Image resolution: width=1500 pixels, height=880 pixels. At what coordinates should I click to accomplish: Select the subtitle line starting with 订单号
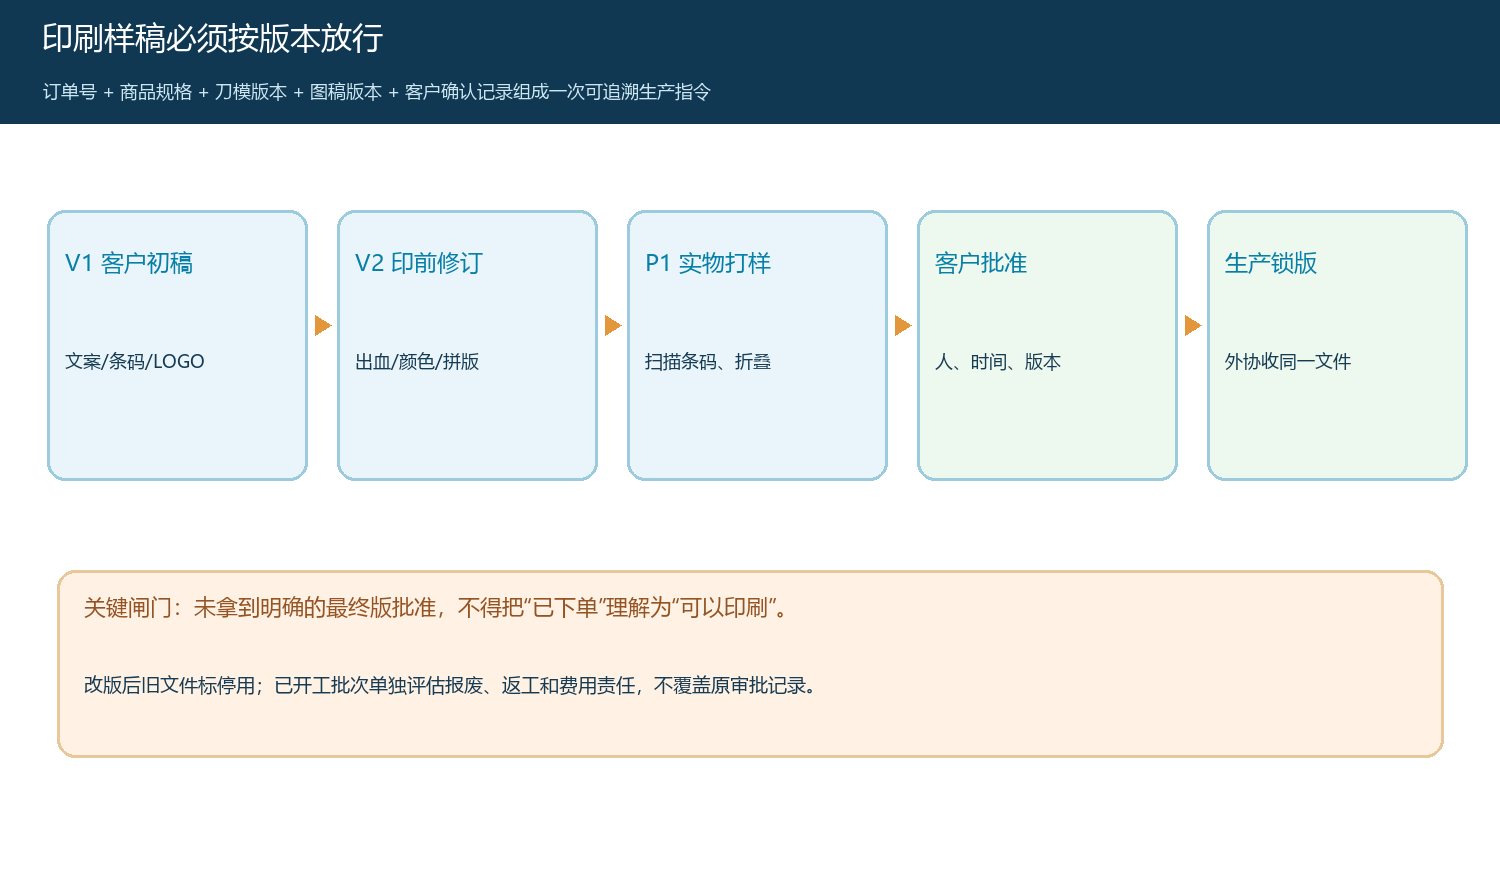(377, 92)
